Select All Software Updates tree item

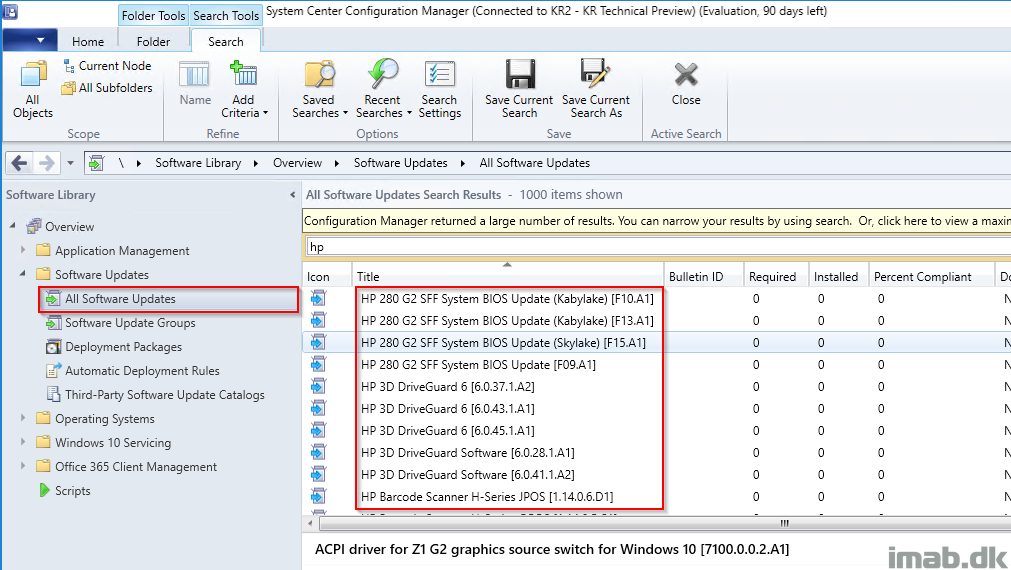tap(169, 299)
